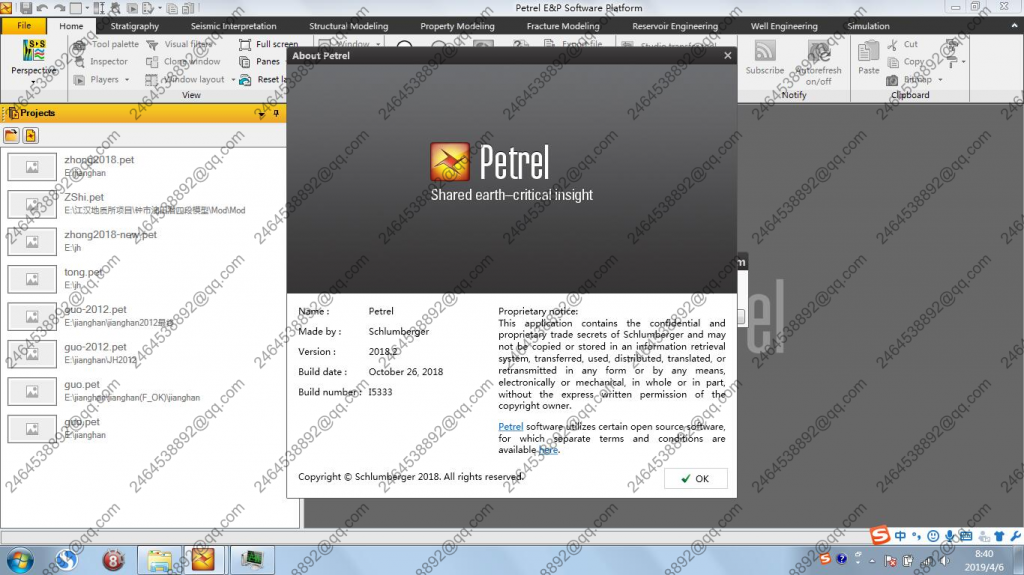This screenshot has width=1024, height=575.
Task: Switch to the Property Modeling tab
Action: [457, 26]
